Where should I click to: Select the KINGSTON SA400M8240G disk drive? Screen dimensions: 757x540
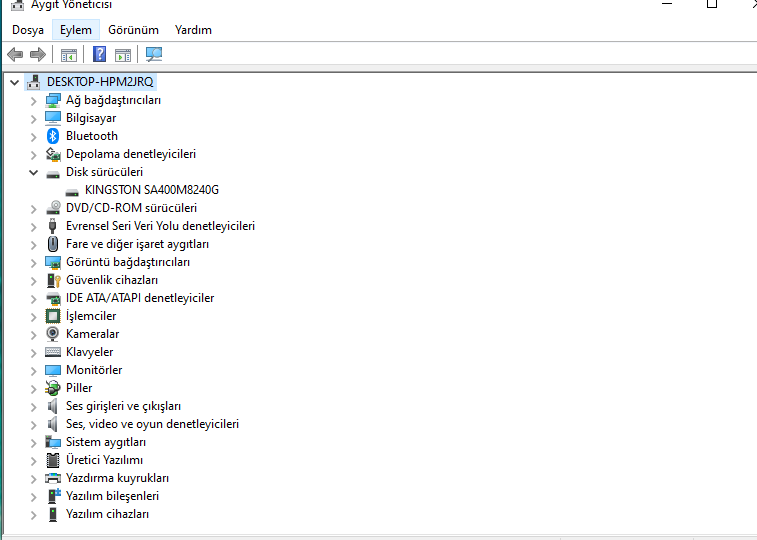151,190
